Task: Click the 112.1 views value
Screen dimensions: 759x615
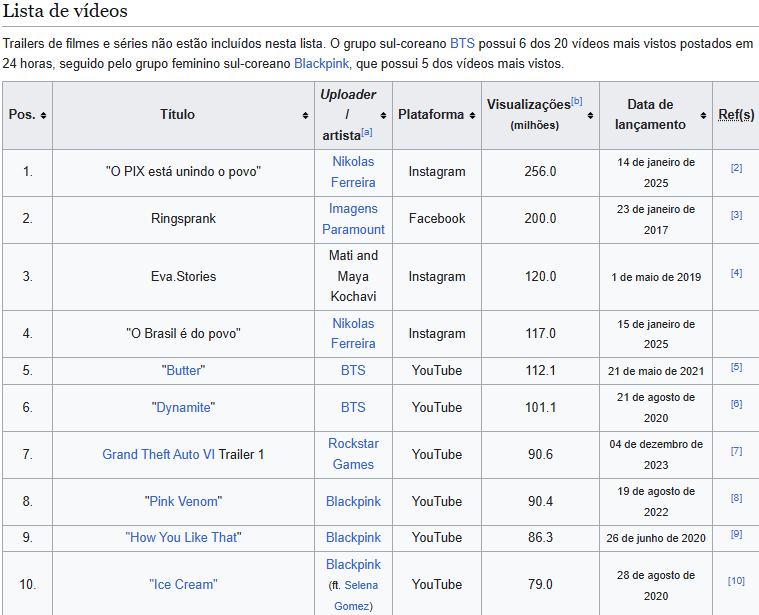Action: pos(540,371)
